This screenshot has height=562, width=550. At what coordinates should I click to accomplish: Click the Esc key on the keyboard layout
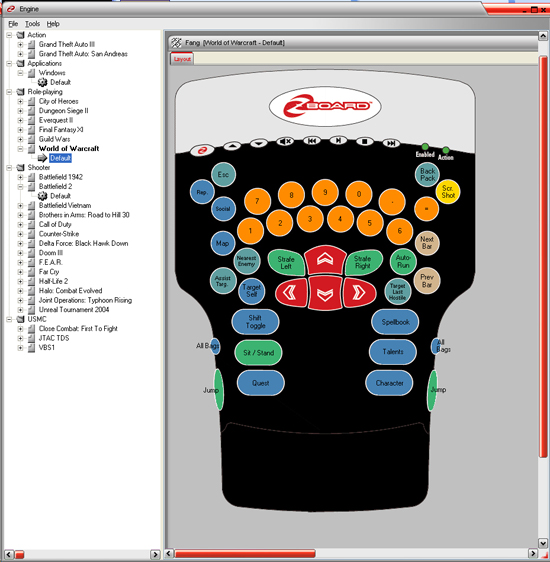point(223,175)
